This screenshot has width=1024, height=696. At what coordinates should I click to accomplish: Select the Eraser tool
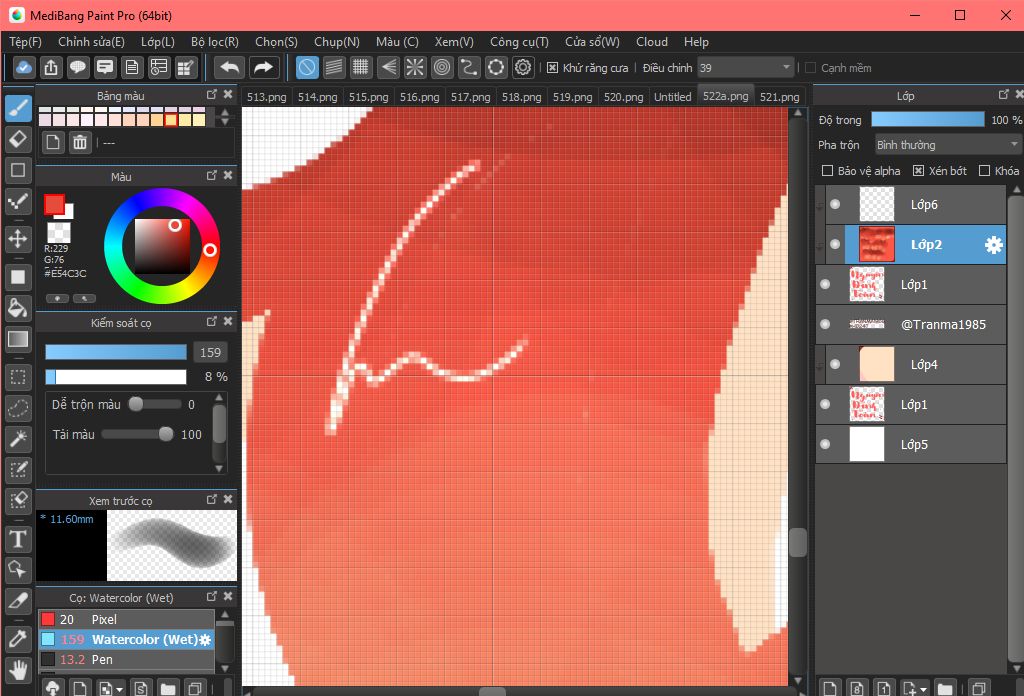coord(18,139)
